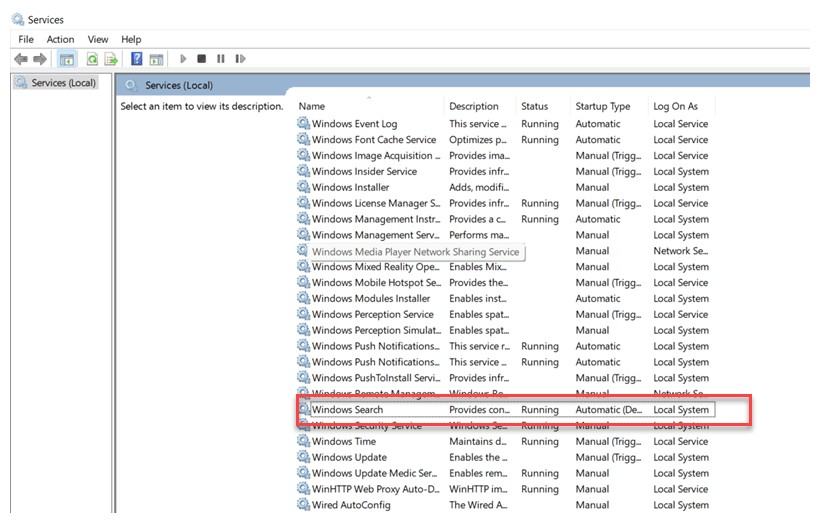The width and height of the screenshot is (820, 523).
Task: Sort by the Startup Type column header
Action: pos(602,106)
